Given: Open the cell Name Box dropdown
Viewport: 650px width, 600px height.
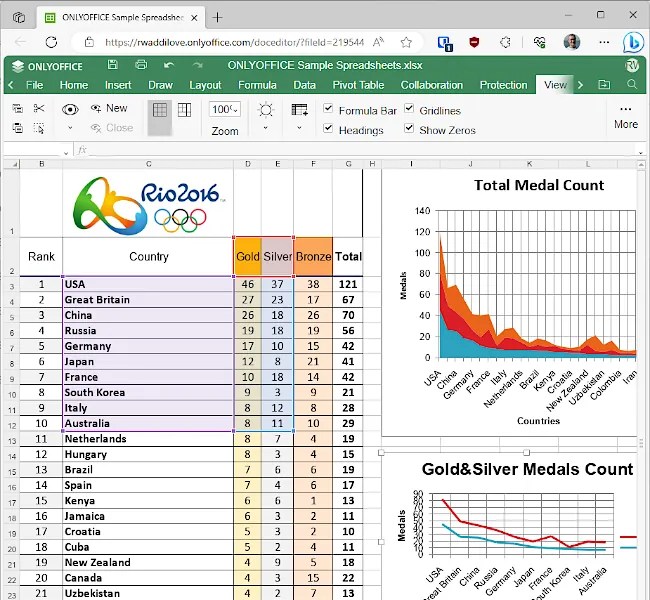Looking at the screenshot, I should (66, 153).
